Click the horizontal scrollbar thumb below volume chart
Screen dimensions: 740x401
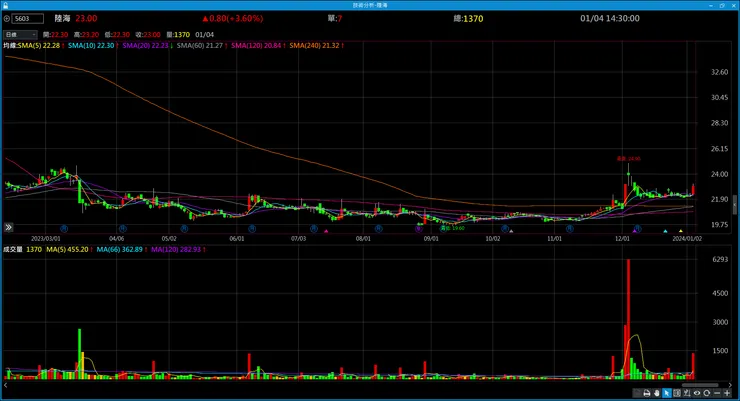[700, 385]
